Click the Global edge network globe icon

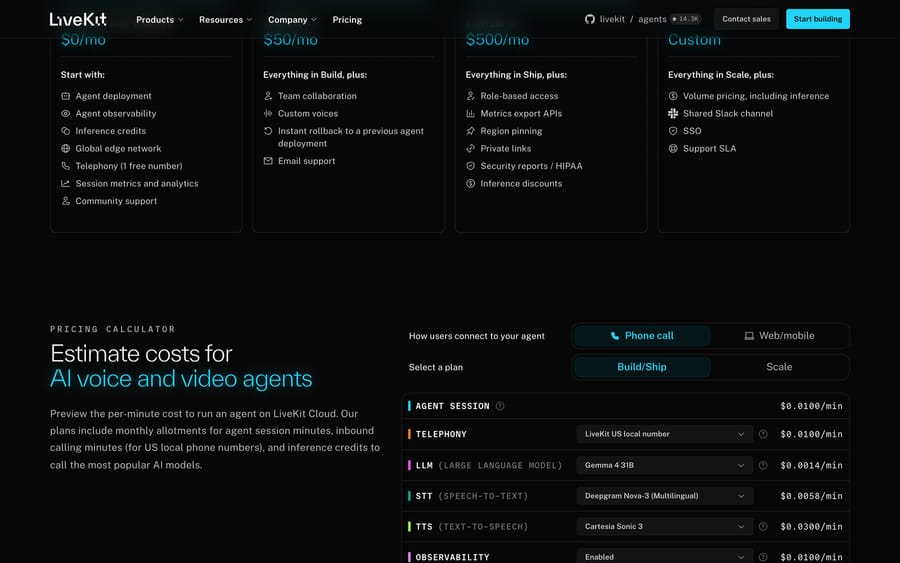(65, 149)
